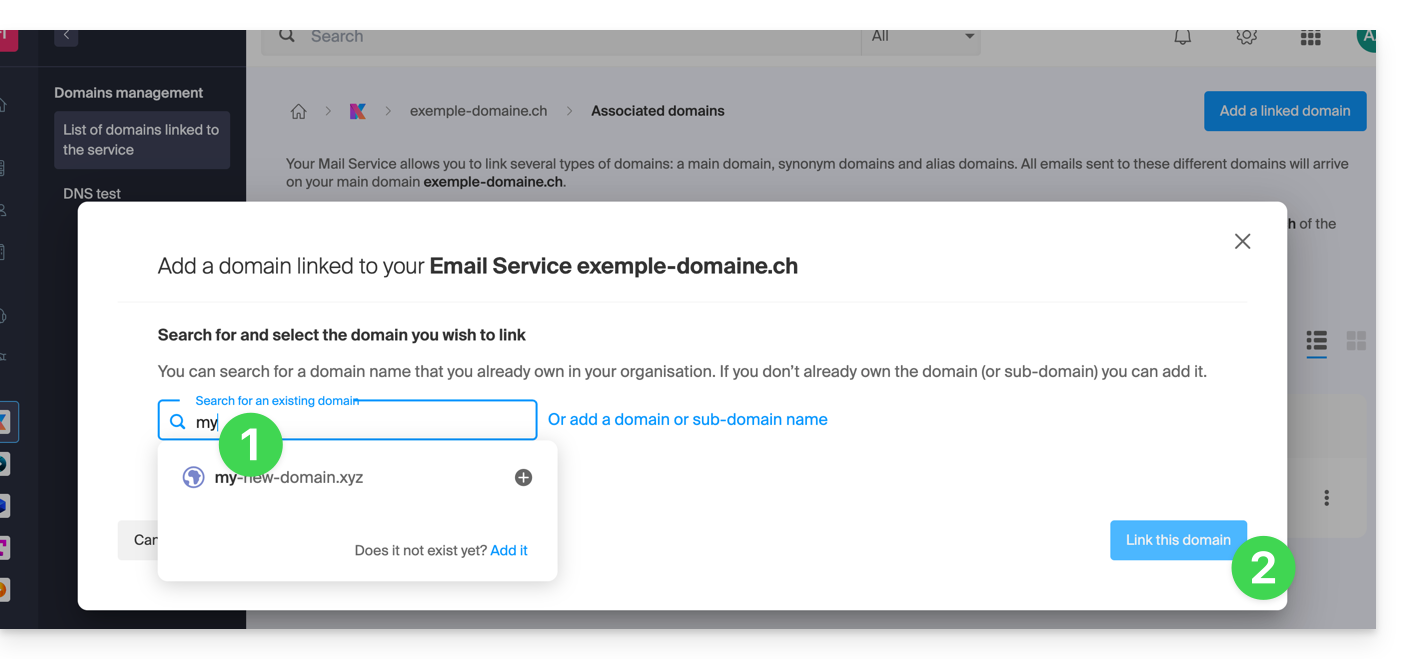Switch to list view layout
Image resolution: width=1406 pixels, height=659 pixels.
(x=1316, y=341)
